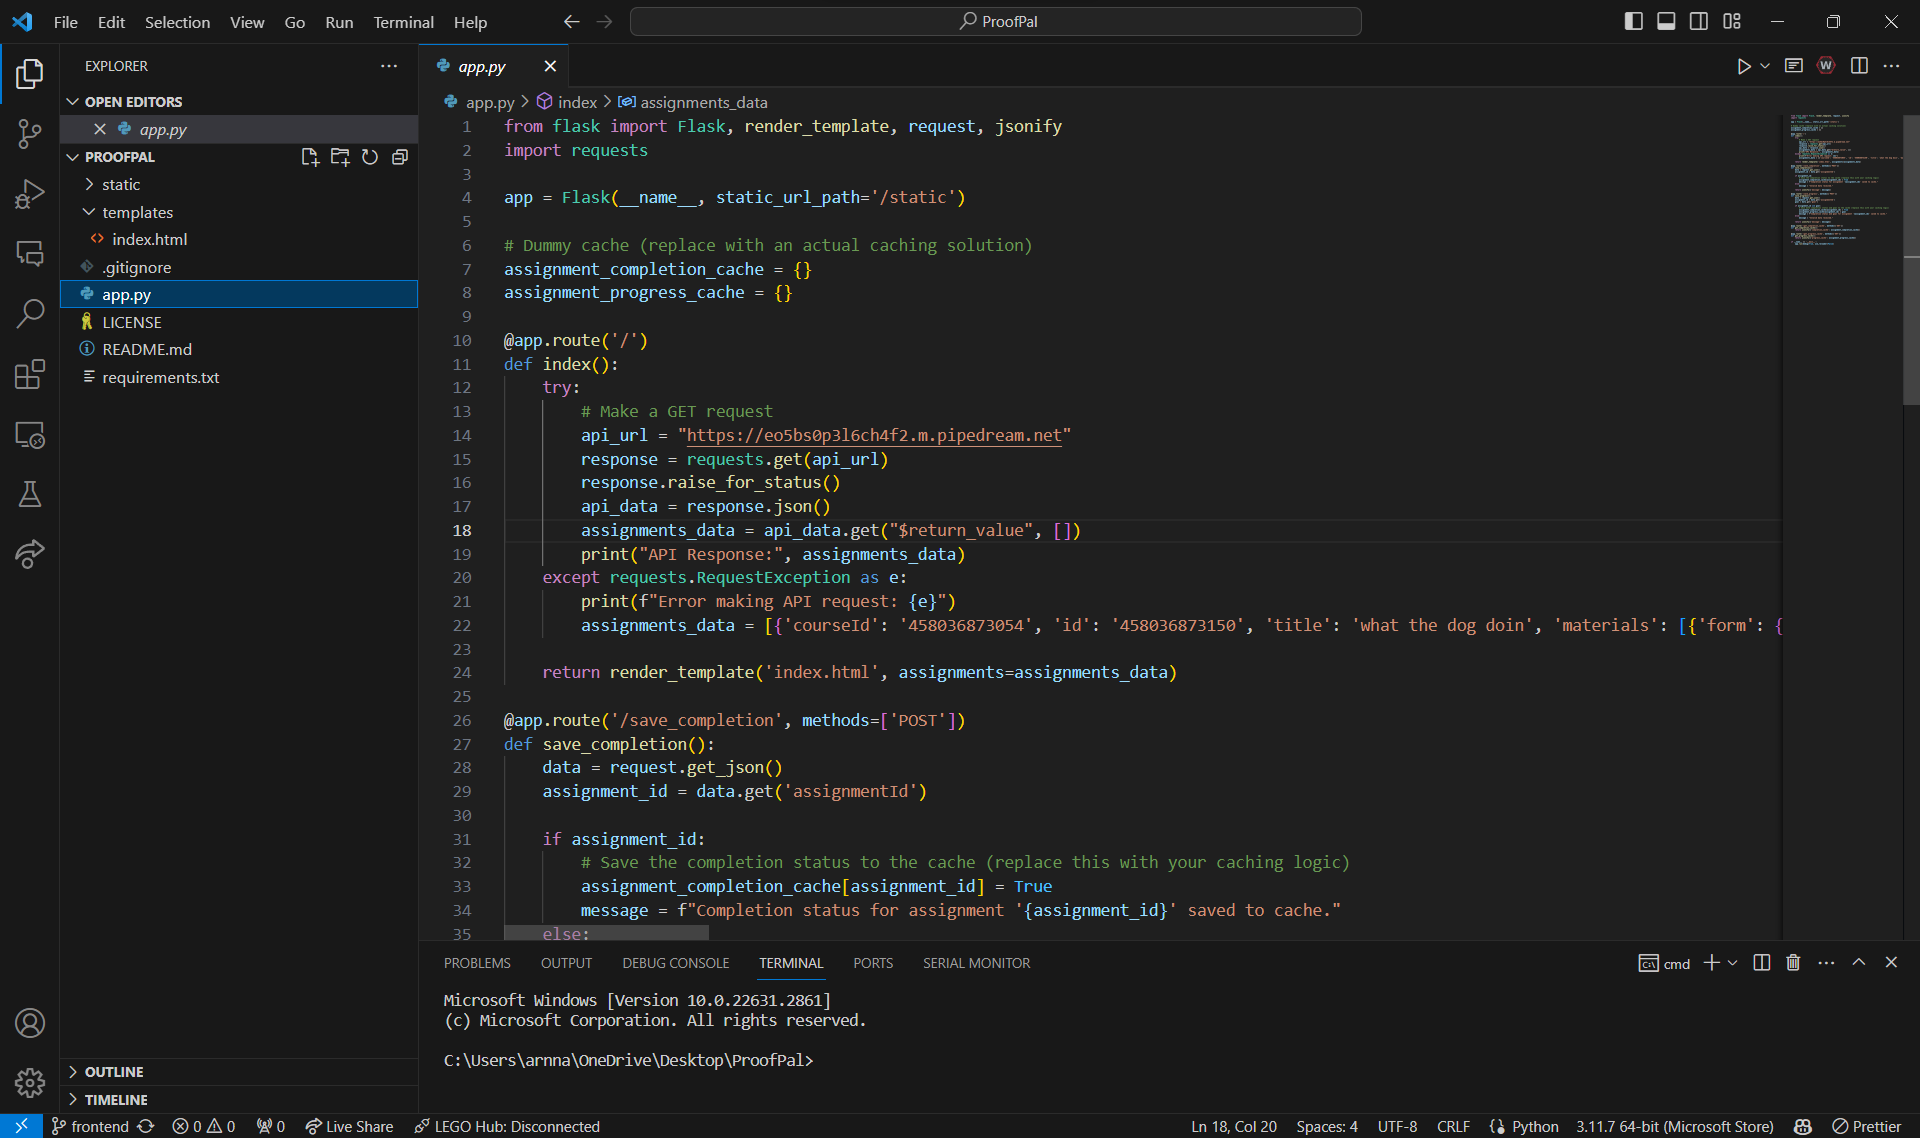Image resolution: width=1920 pixels, height=1138 pixels.
Task: Click Live Share in status bar
Action: click(x=349, y=1126)
